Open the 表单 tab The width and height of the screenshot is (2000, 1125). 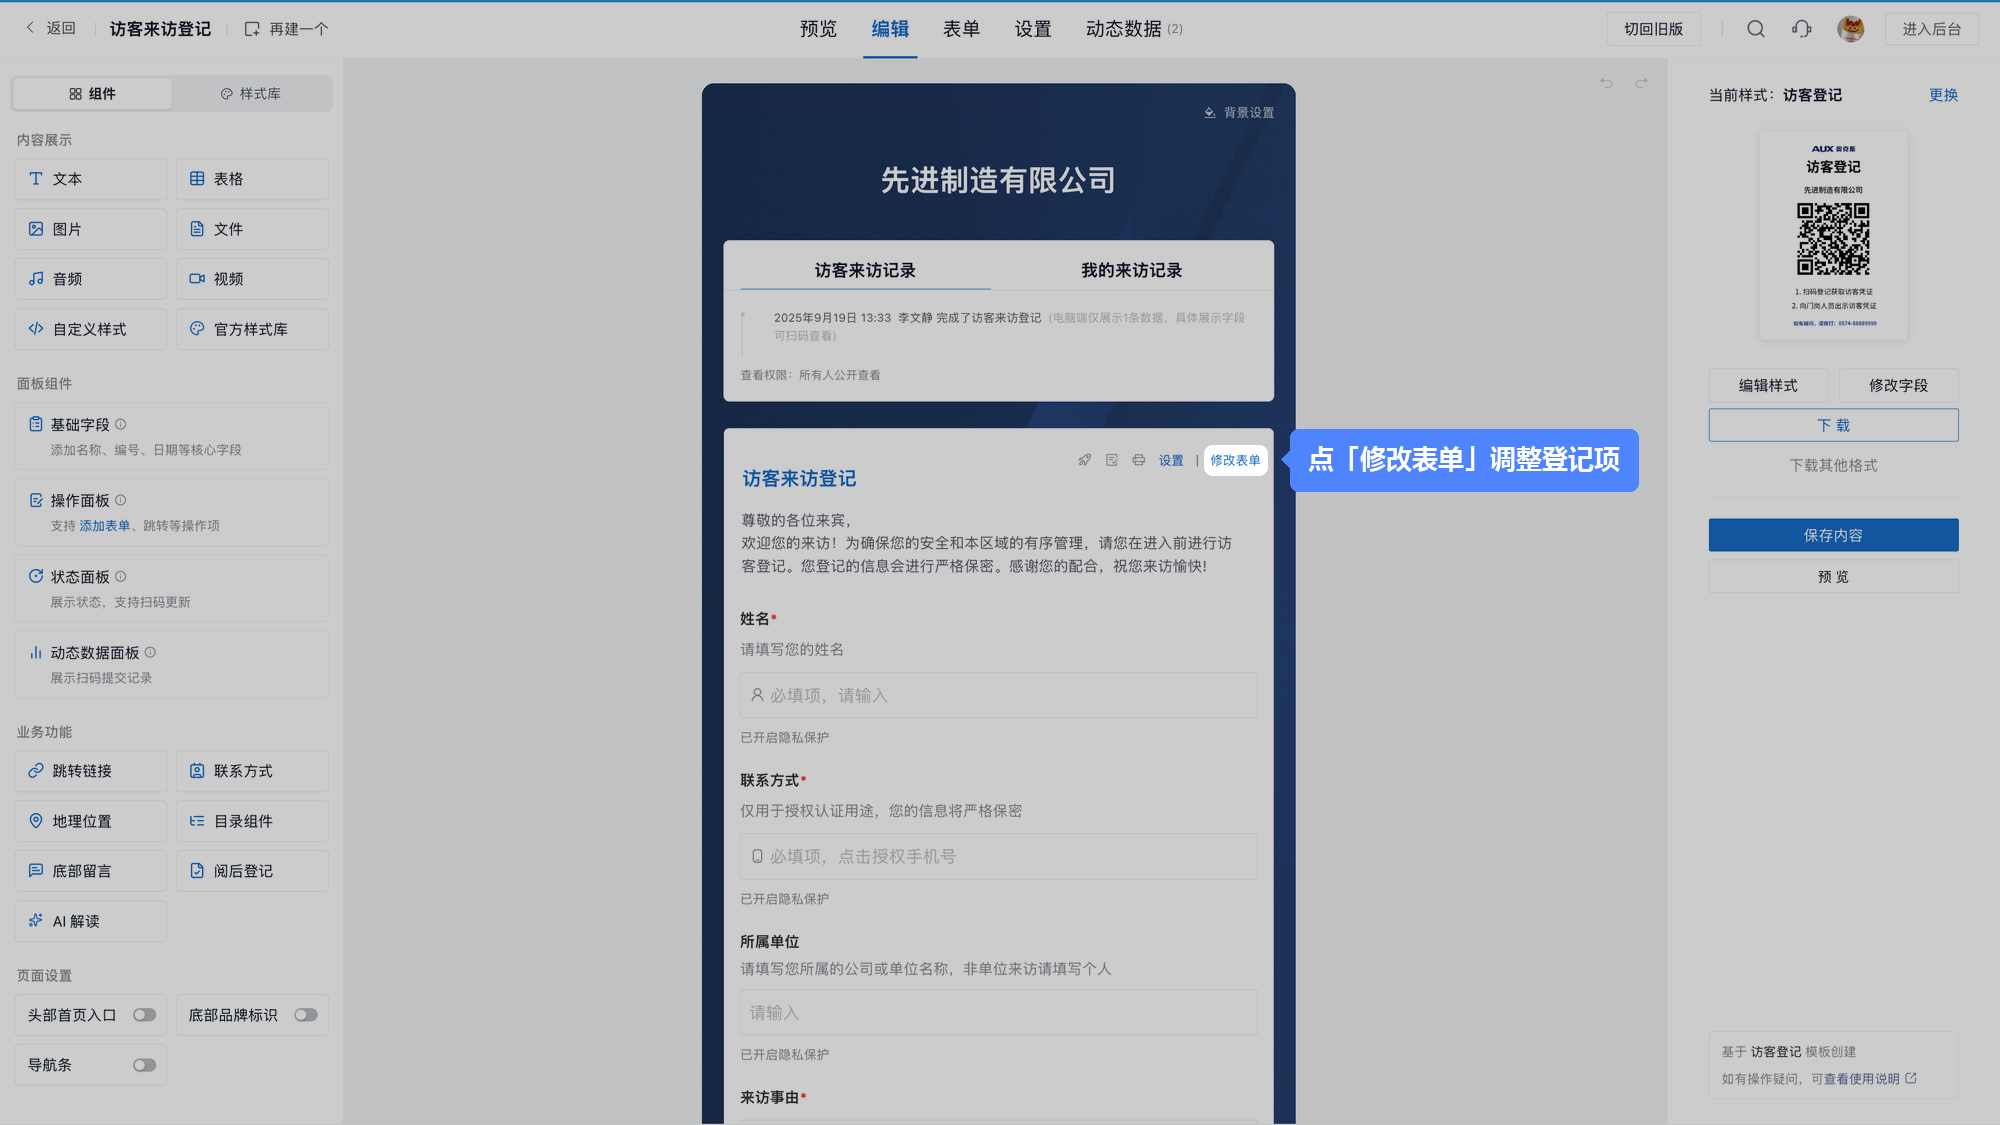961,29
